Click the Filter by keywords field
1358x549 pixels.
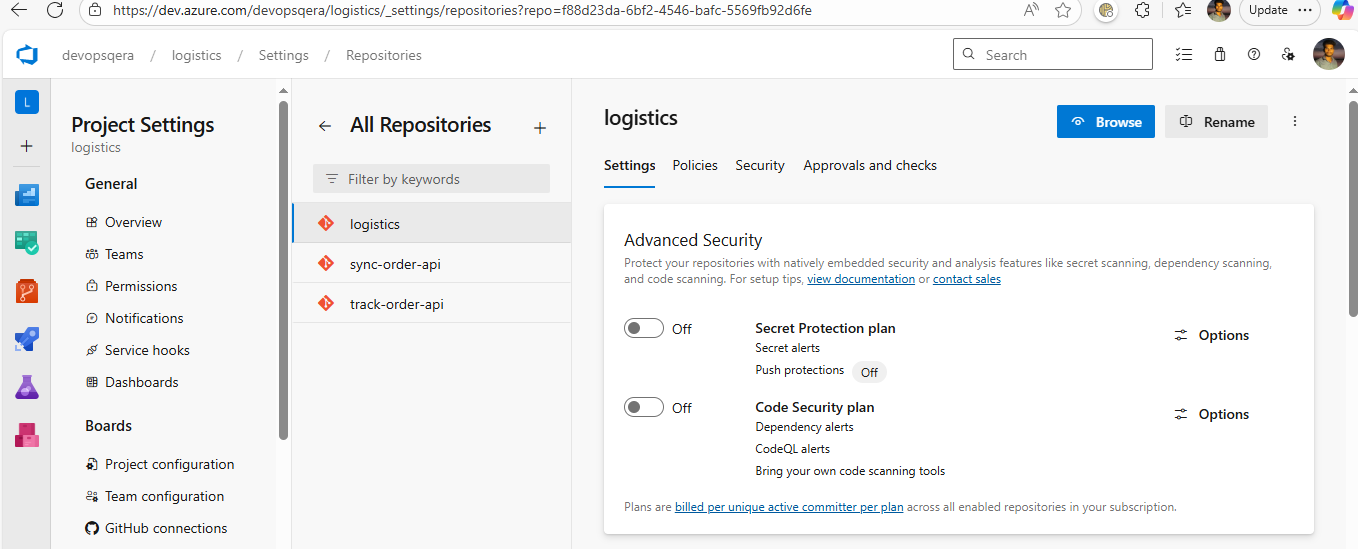432,179
